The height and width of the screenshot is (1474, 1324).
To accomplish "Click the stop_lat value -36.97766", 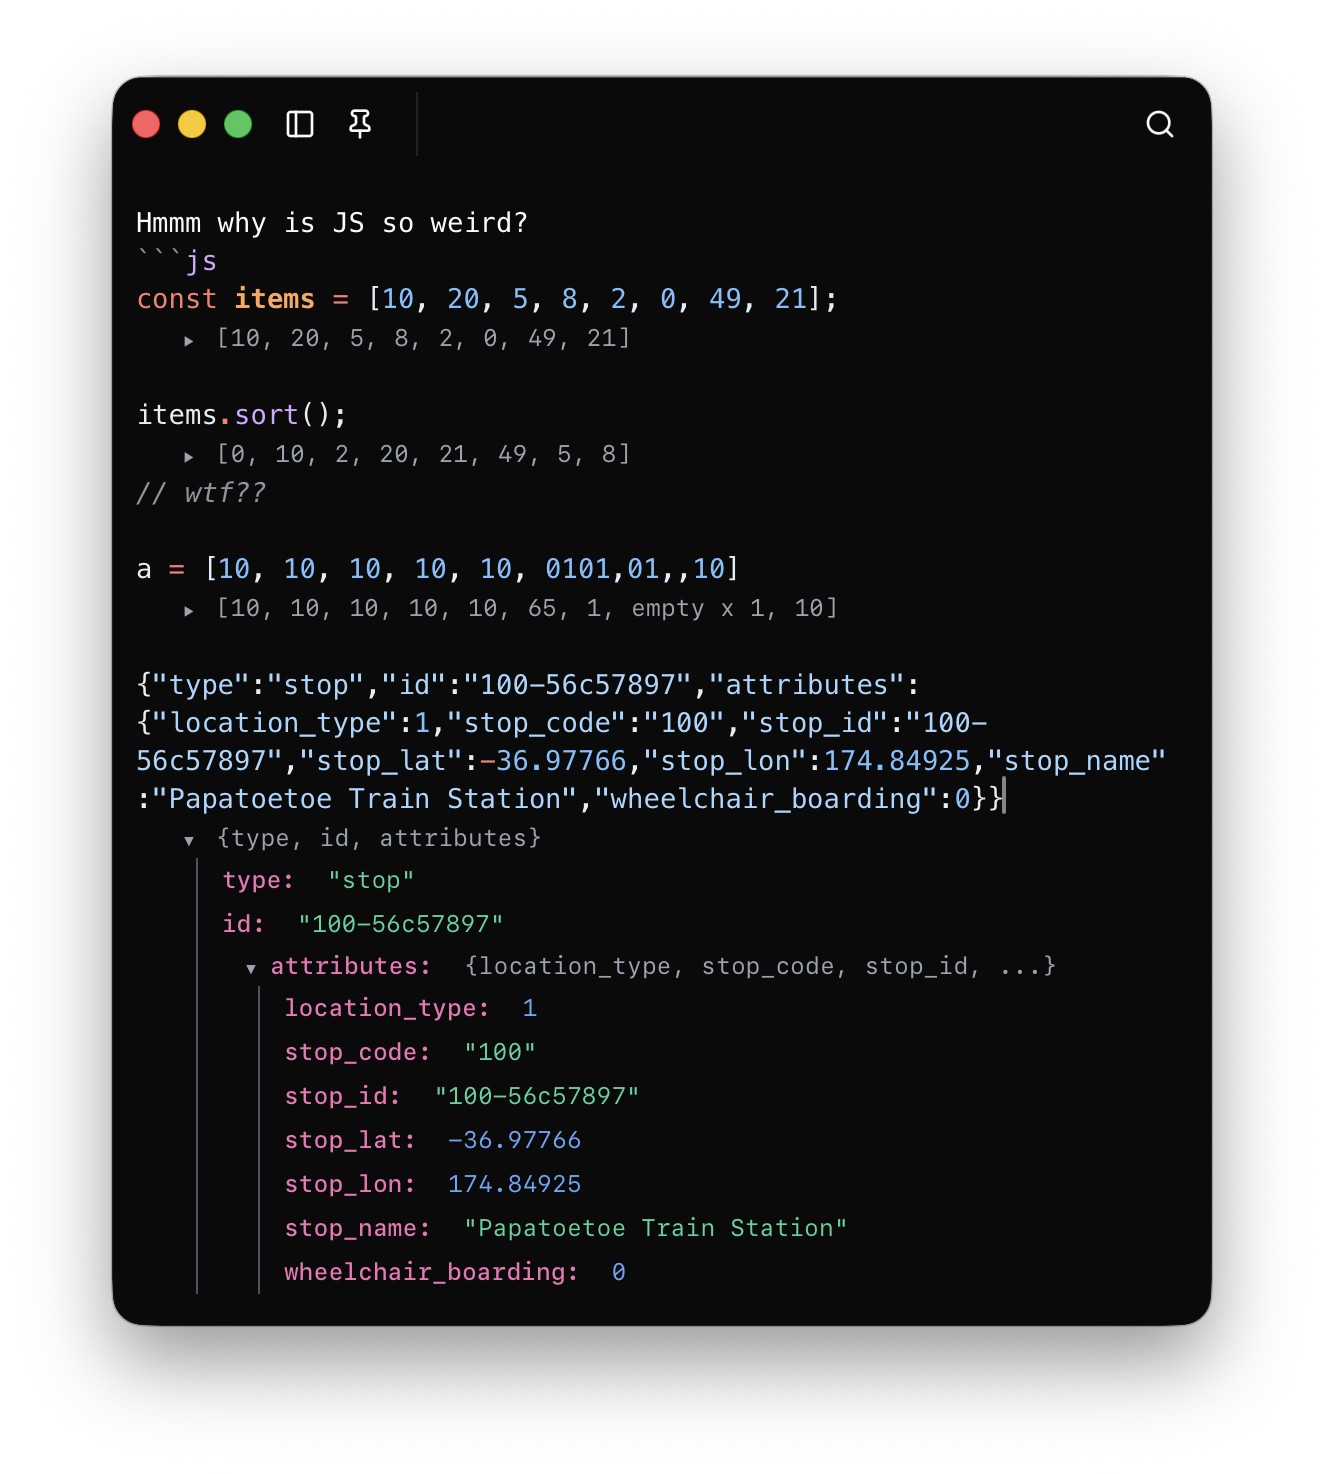I will click(513, 1139).
